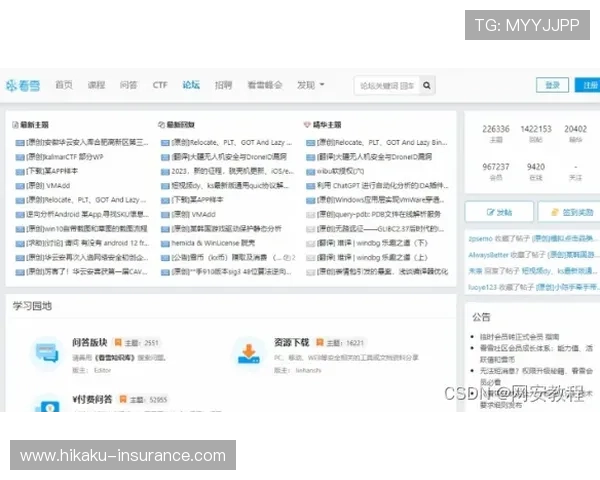The width and height of the screenshot is (600, 480).
Task: Open the 问答版块 forum section title
Action: click(90, 342)
